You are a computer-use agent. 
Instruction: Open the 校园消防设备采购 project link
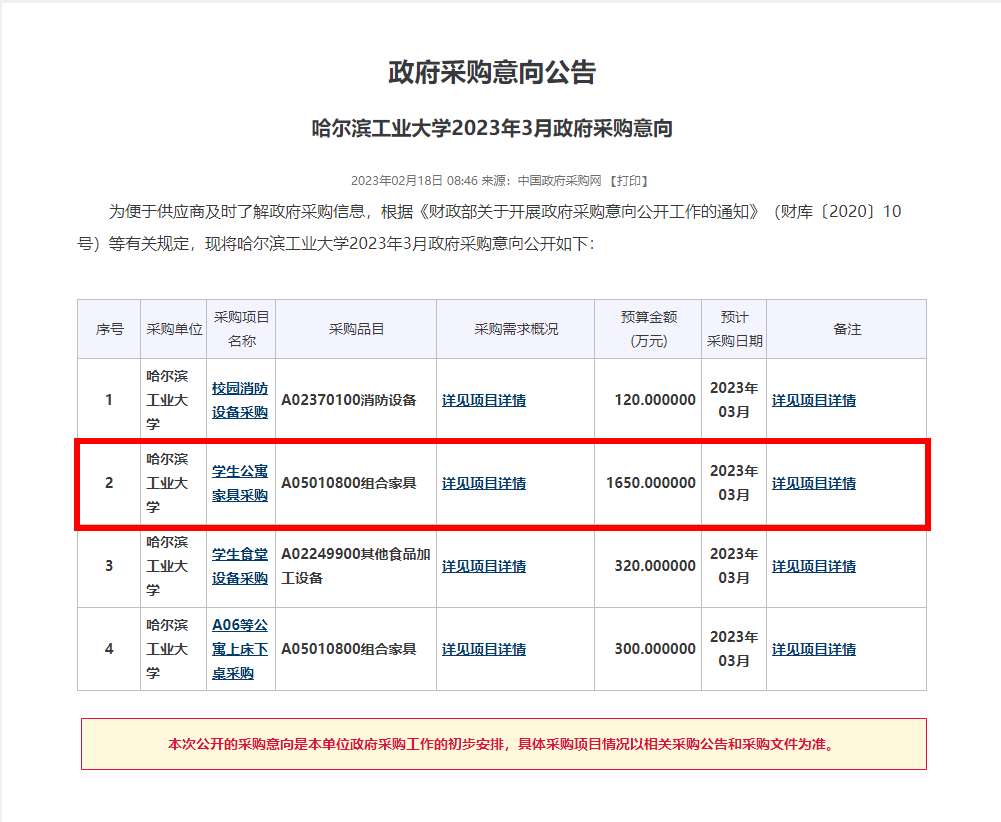click(x=240, y=400)
